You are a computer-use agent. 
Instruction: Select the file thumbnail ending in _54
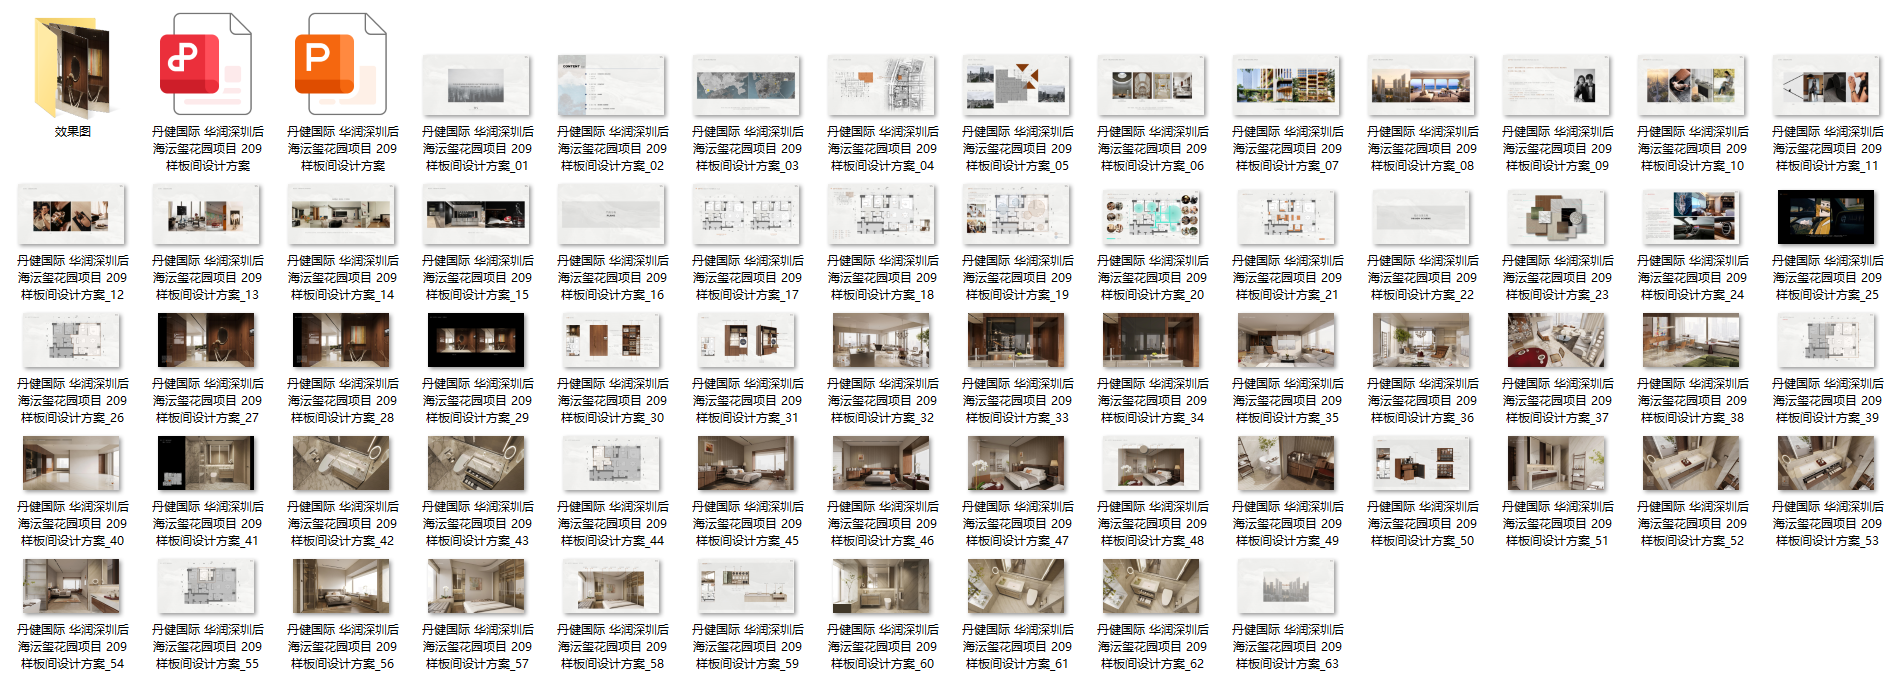pos(71,586)
